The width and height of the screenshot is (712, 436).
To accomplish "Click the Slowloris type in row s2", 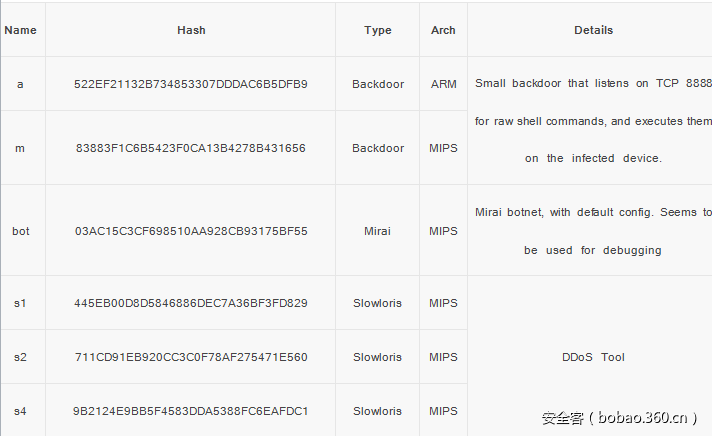I will point(378,357).
